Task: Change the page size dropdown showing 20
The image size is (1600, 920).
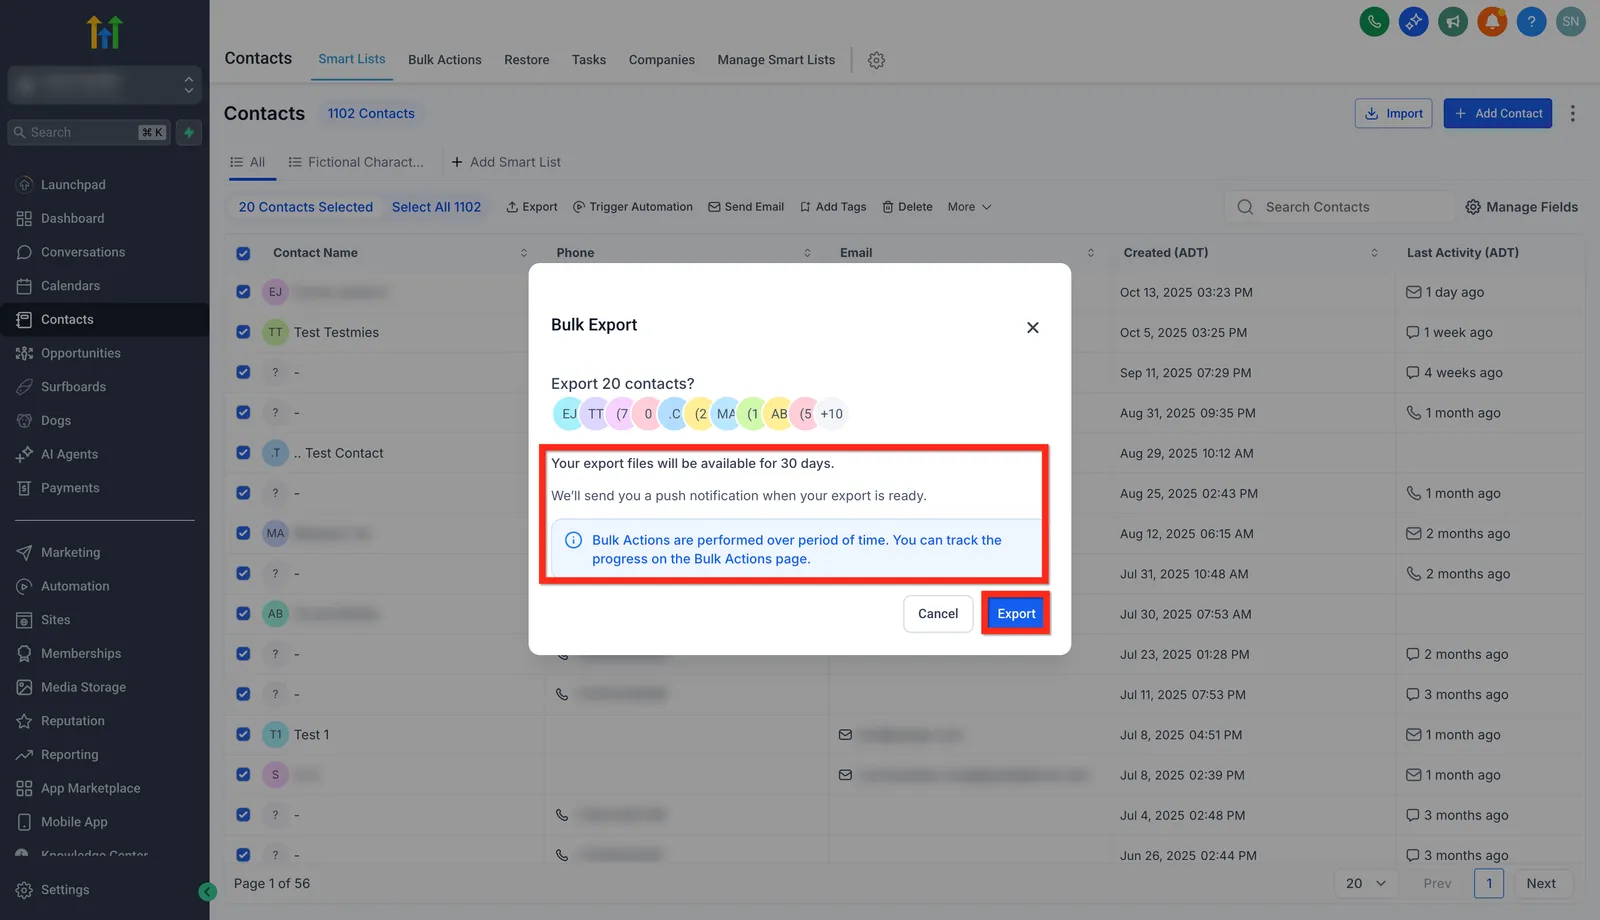Action: (x=1365, y=884)
